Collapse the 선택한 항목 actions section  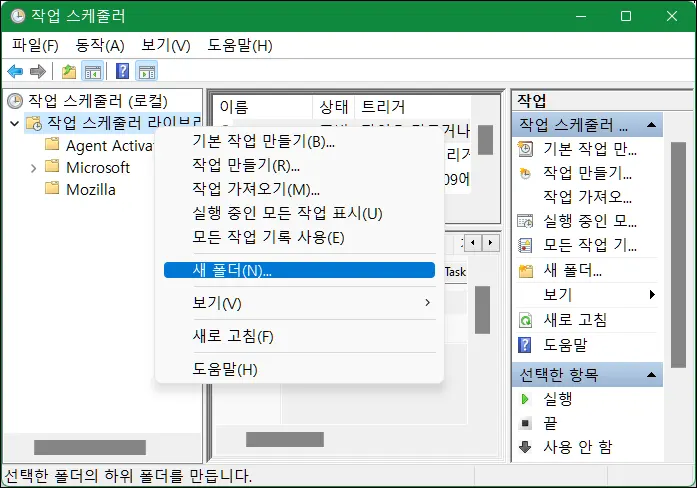651,375
